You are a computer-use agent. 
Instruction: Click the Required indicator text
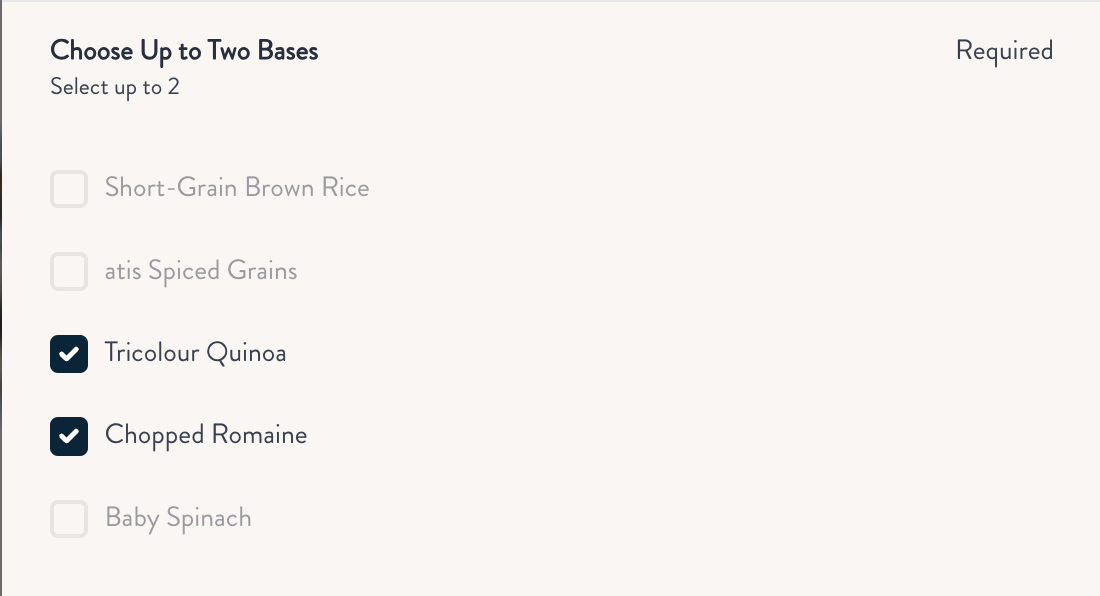click(x=1004, y=50)
